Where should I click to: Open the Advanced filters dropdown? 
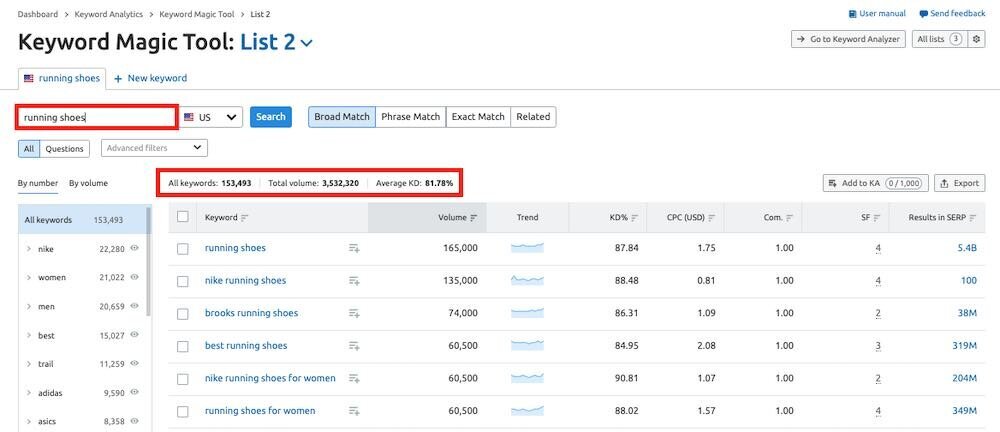click(x=155, y=148)
